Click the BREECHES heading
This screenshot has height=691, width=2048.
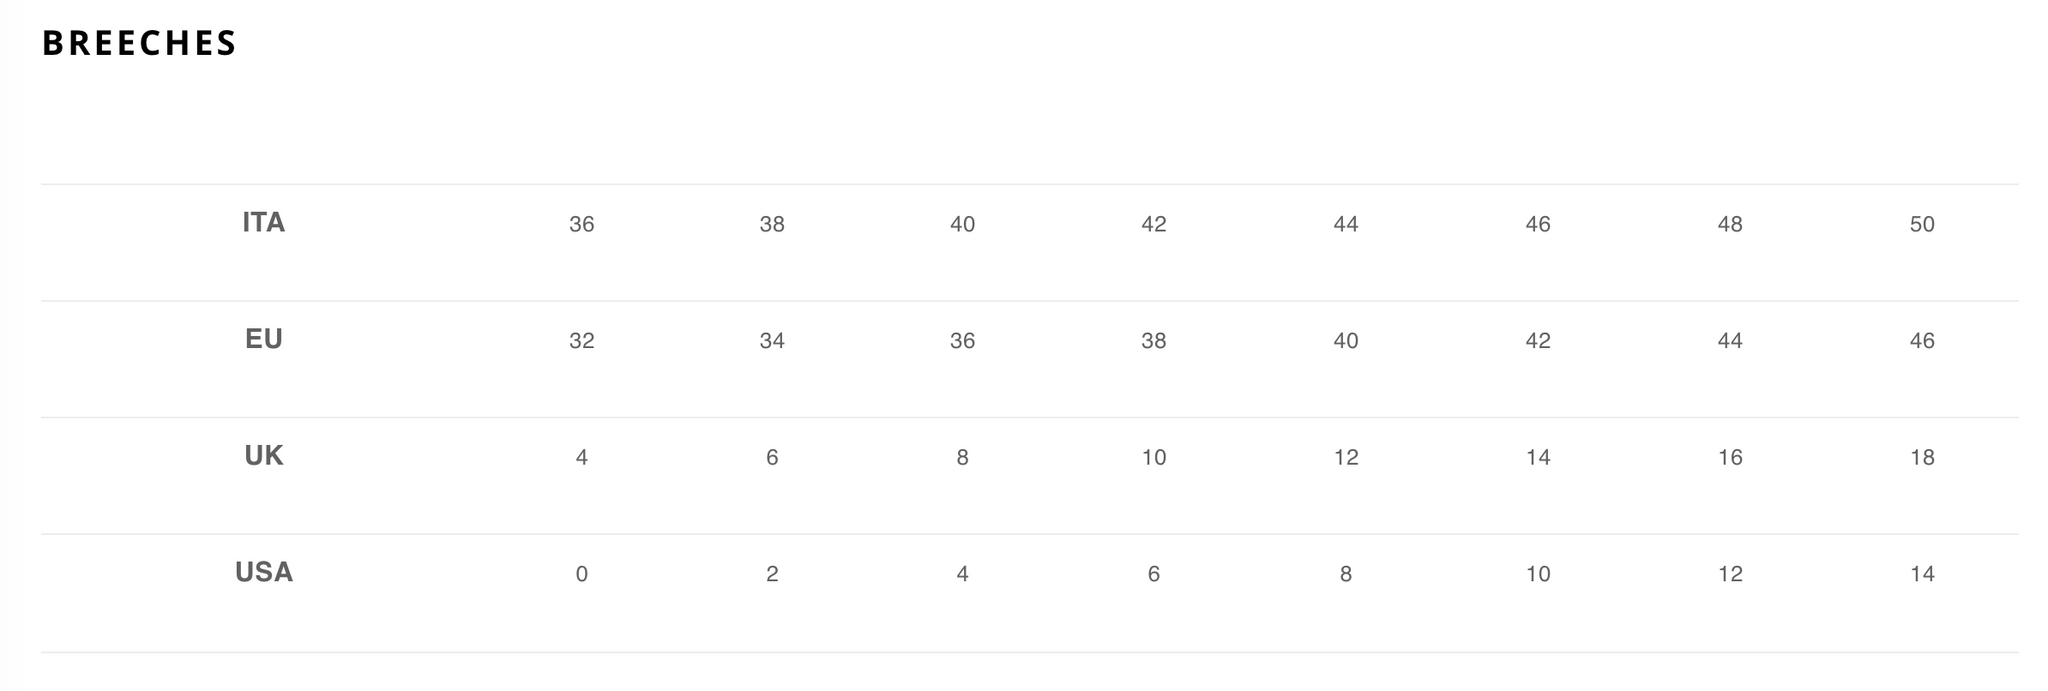pyautogui.click(x=139, y=43)
